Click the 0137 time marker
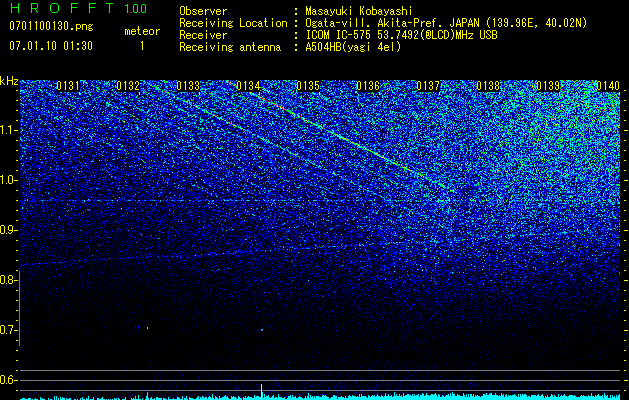This screenshot has width=629, height=400. click(x=428, y=86)
